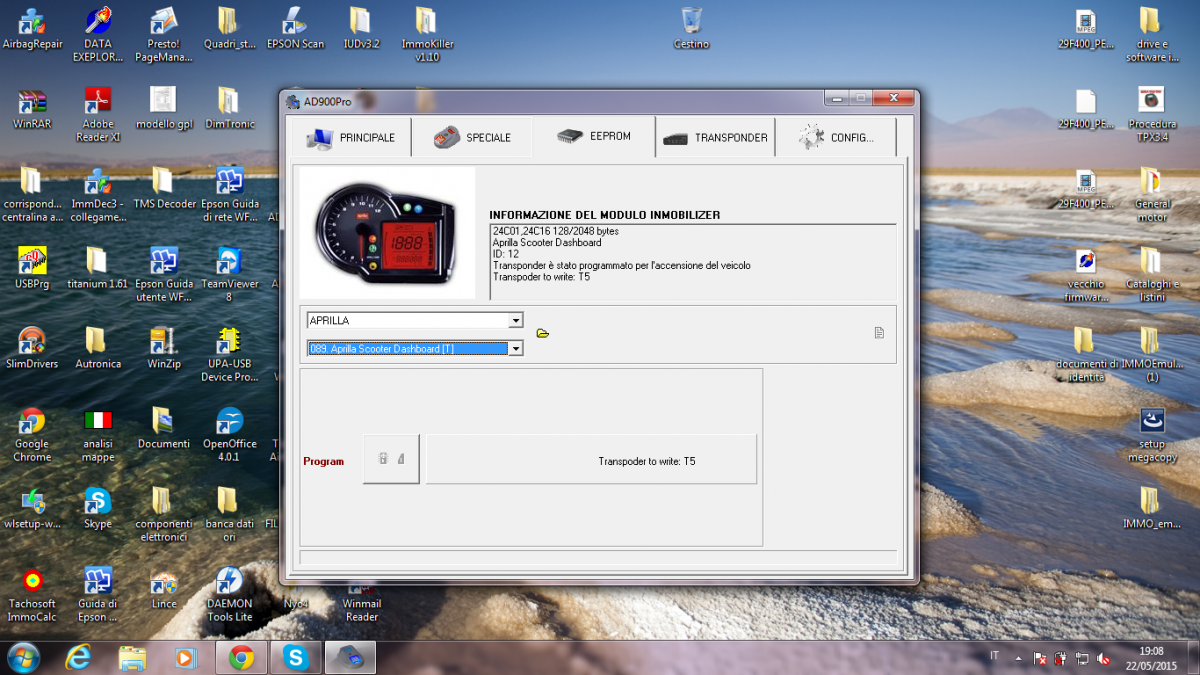
Task: Open DATA EXPLORER desktop shortcut
Action: [x=98, y=34]
